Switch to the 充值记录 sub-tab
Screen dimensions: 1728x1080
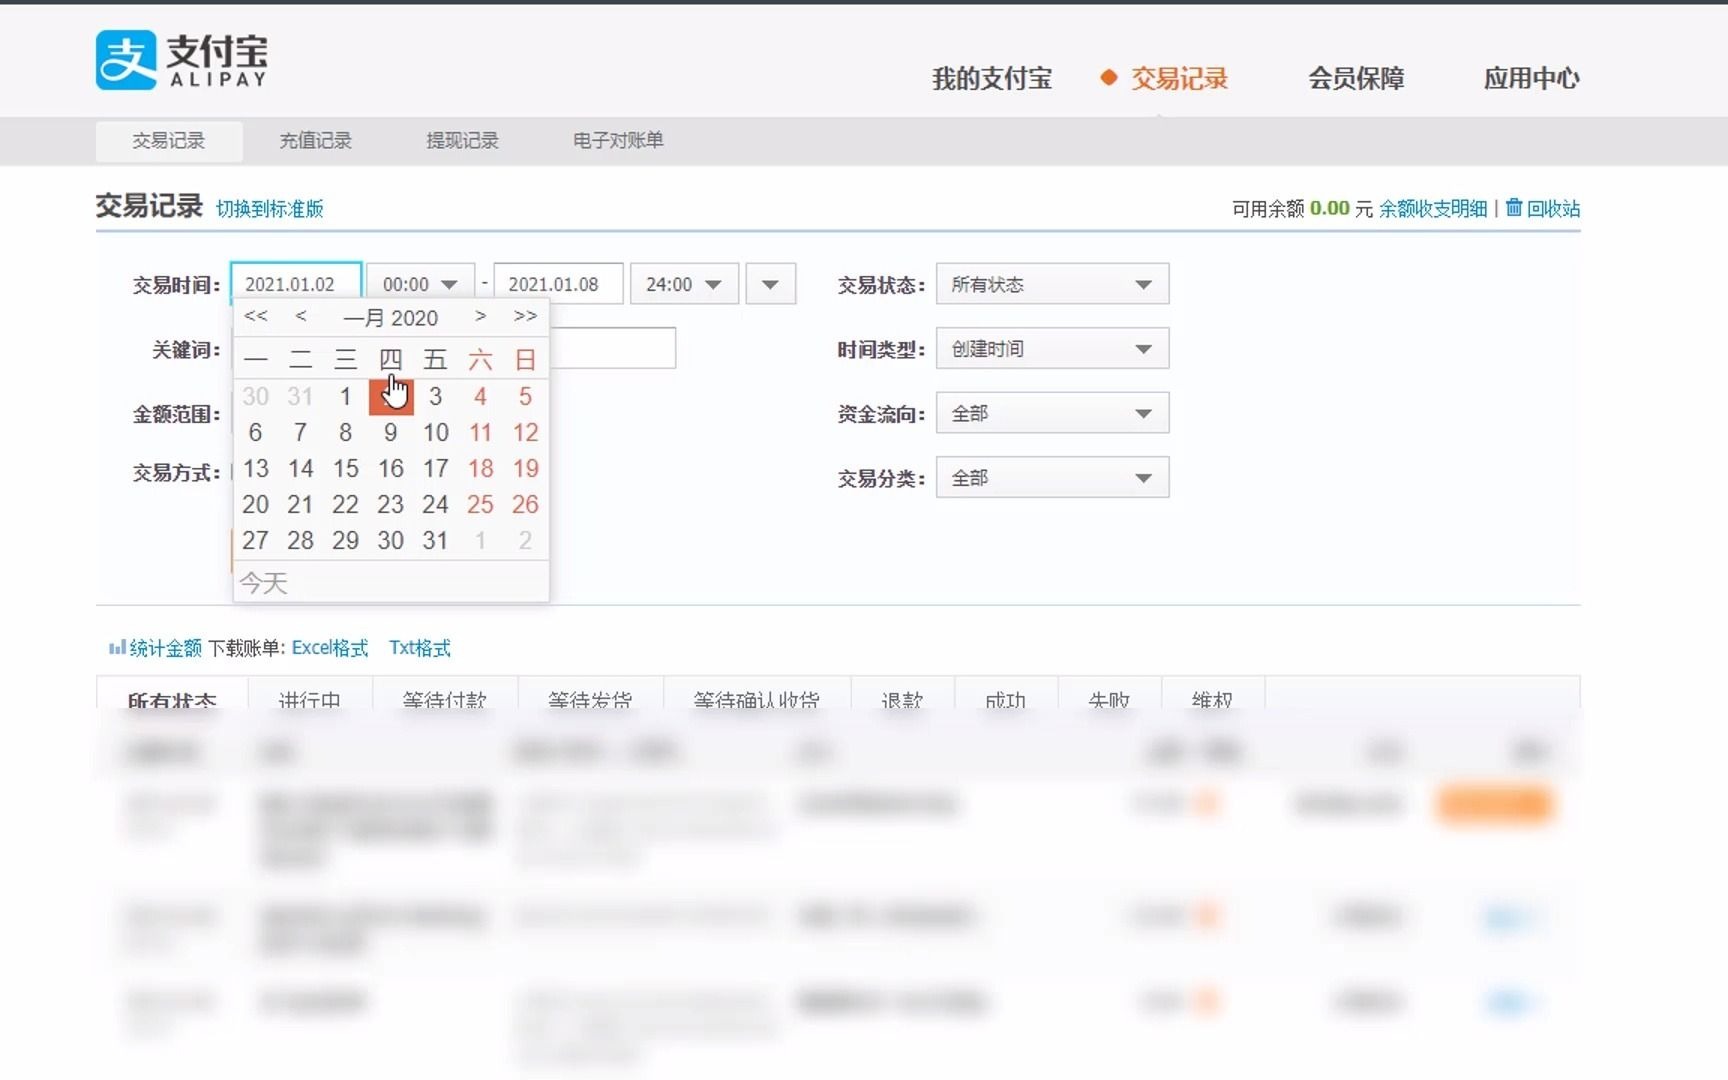pyautogui.click(x=315, y=141)
